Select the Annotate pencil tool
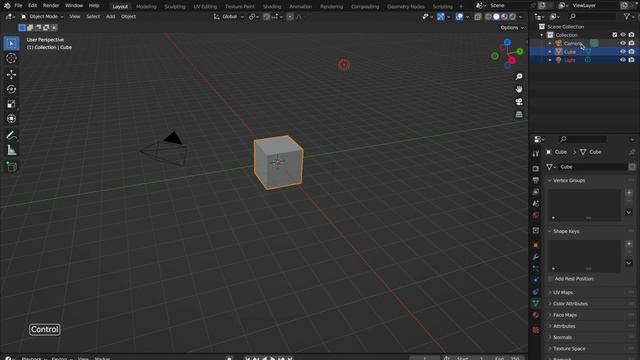The width and height of the screenshot is (640, 360). point(11,136)
